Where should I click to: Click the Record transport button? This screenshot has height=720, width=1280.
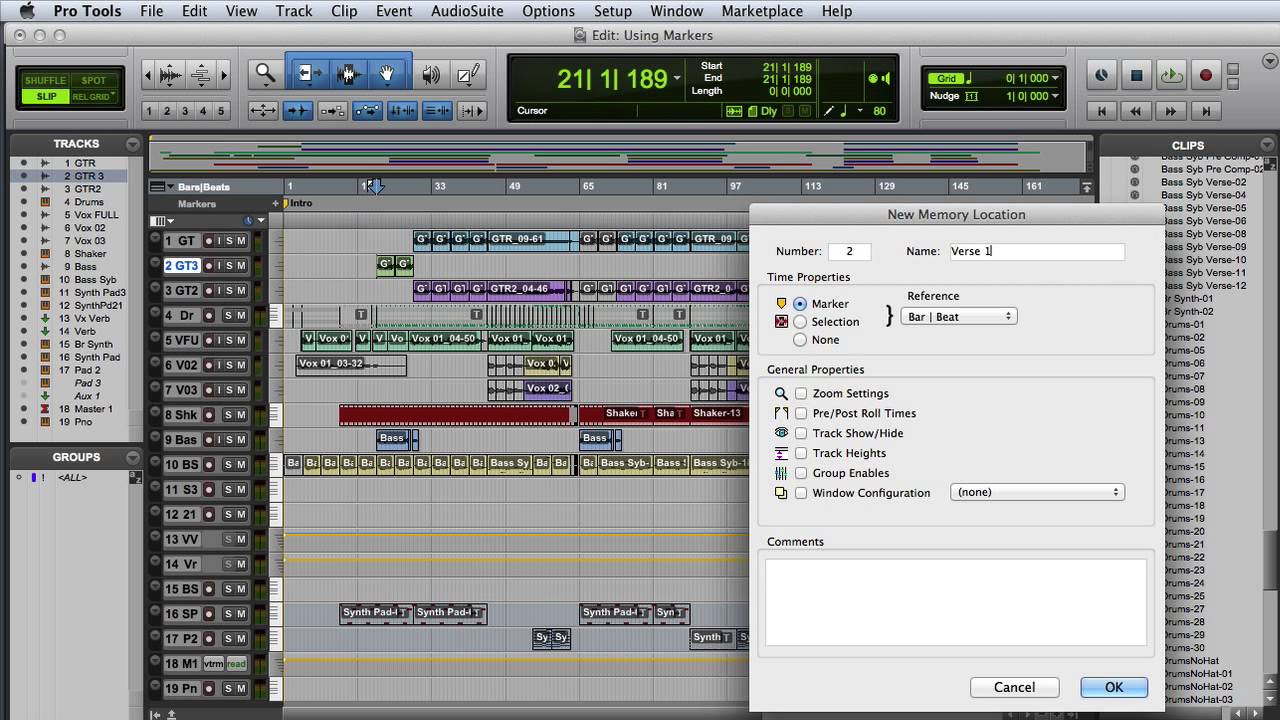[1205, 75]
